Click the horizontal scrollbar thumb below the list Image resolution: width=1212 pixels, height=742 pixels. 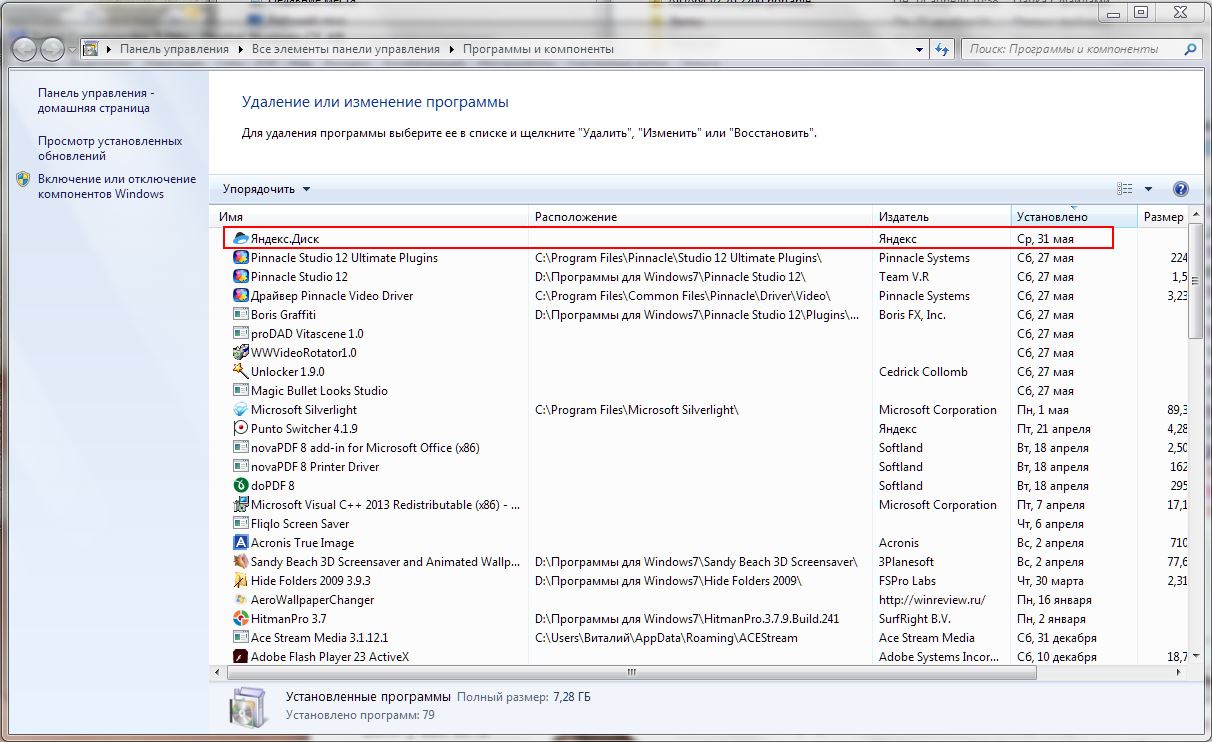630,673
